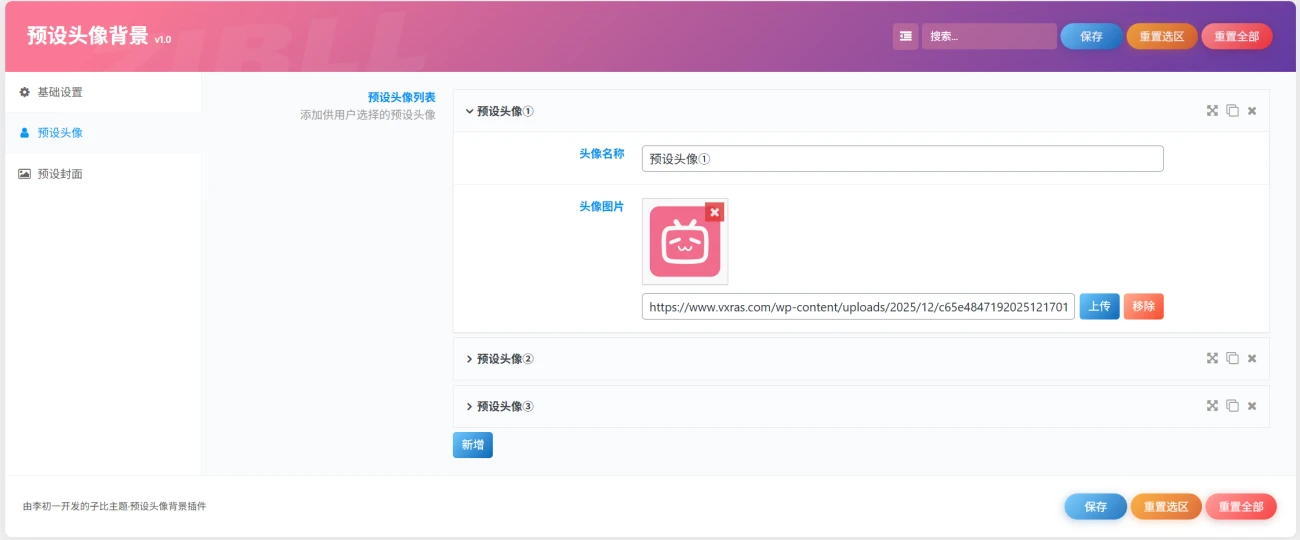The height and width of the screenshot is (540, 1300).
Task: Open the 基础设置 tab
Action: tap(103, 92)
